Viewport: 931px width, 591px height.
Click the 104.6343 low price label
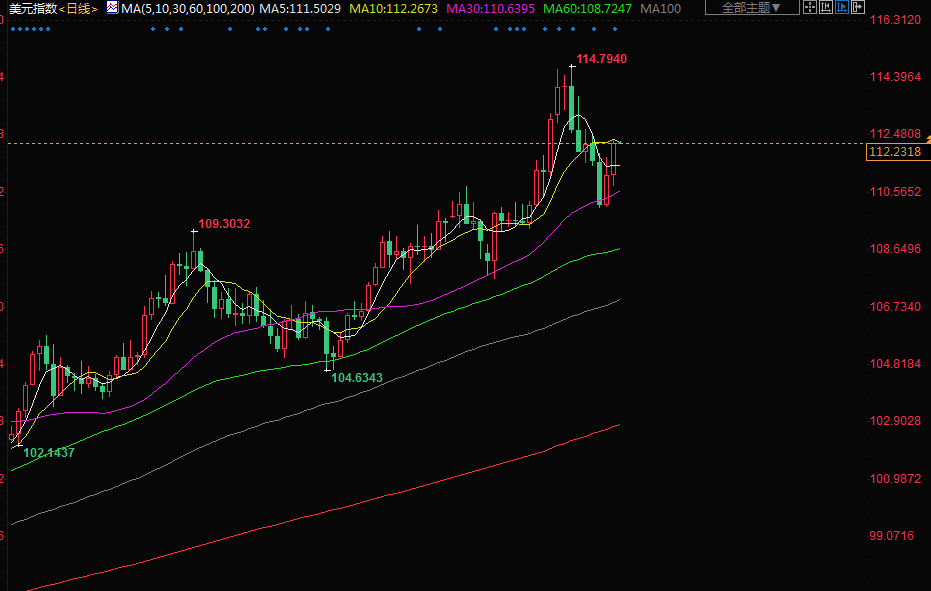pyautogui.click(x=357, y=378)
